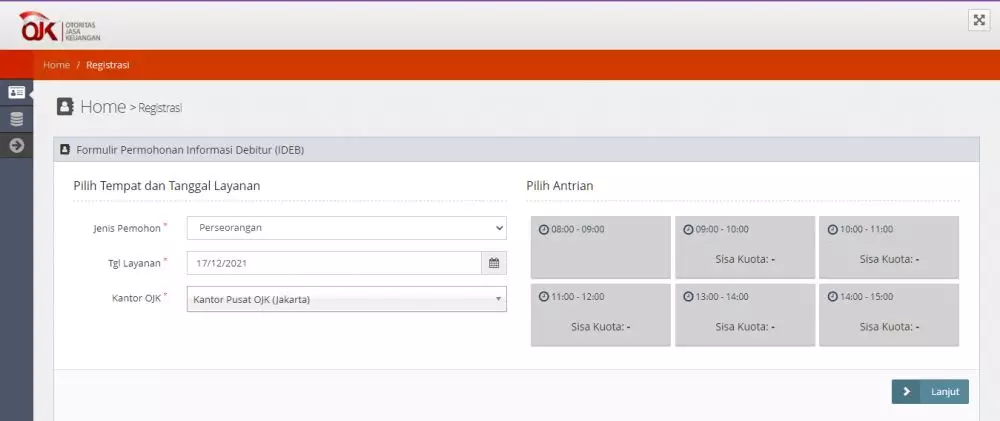Click Registrasi in the breadcrumb bar
The height and width of the screenshot is (421, 1000).
click(108, 65)
